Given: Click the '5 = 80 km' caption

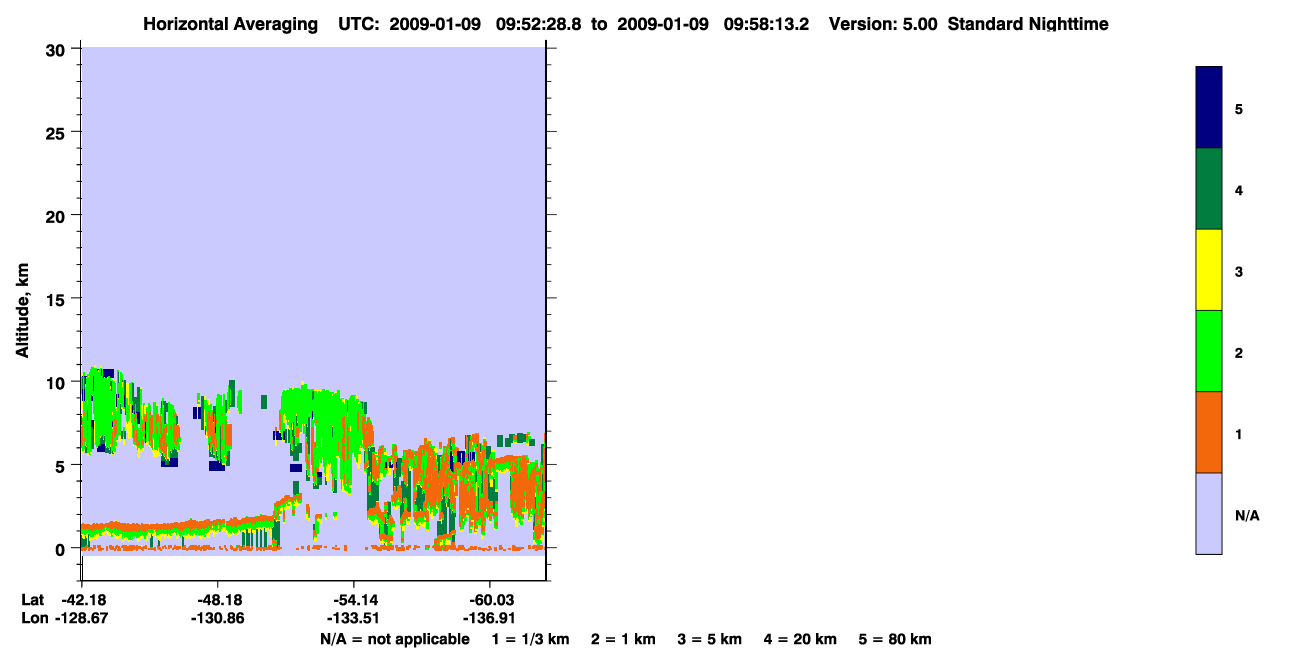Looking at the screenshot, I should click(x=895, y=639).
